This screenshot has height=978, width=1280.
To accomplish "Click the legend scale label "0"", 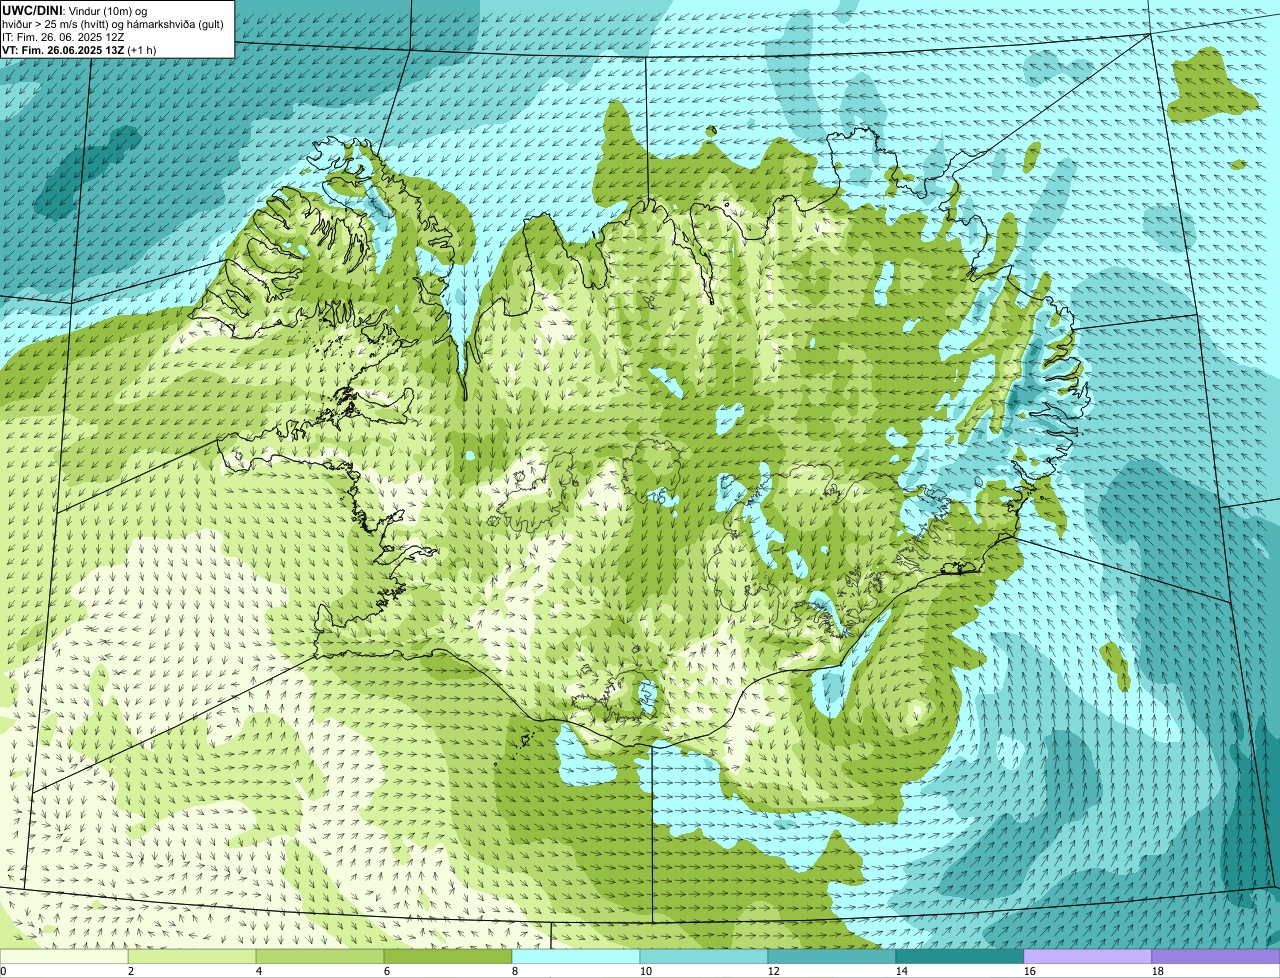I will 4,971.
